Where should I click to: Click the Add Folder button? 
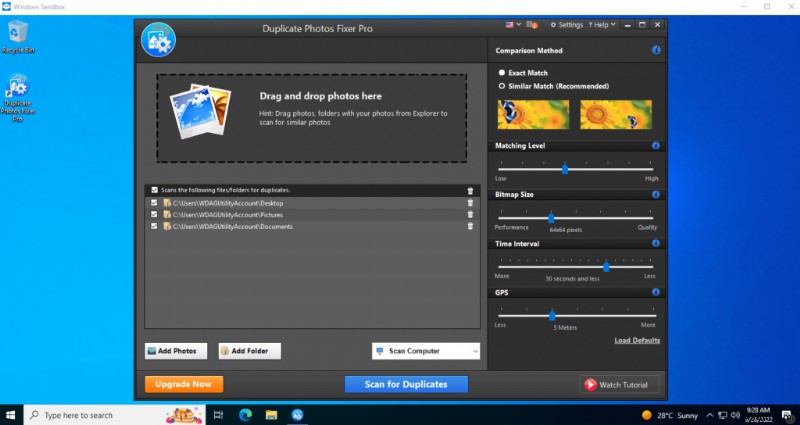249,351
